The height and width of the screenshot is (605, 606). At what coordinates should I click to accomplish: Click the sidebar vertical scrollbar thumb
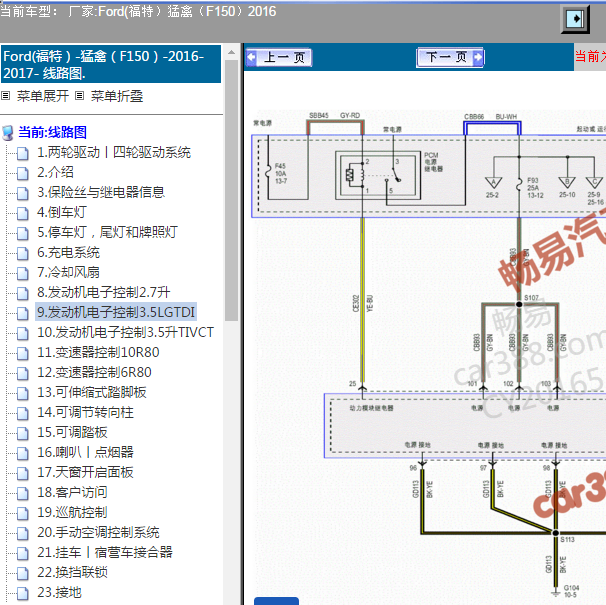tap(232, 190)
